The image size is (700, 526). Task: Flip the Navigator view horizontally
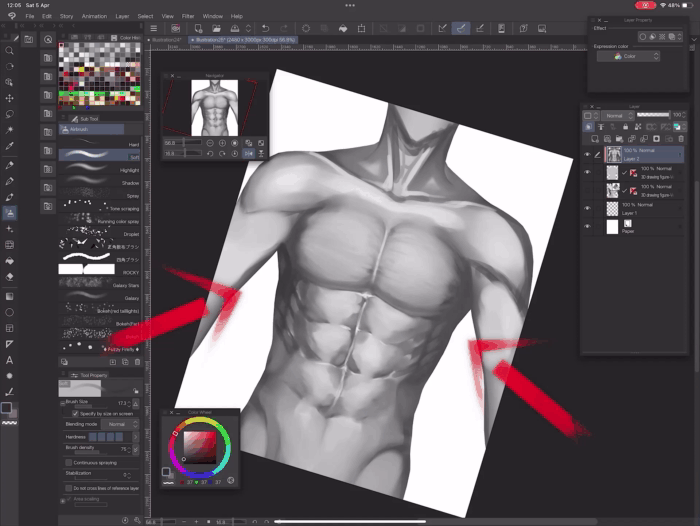pos(249,153)
